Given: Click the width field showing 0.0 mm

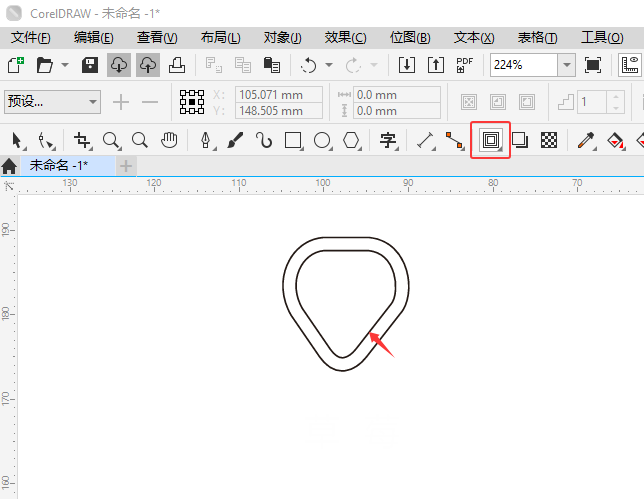Looking at the screenshot, I should (x=397, y=95).
